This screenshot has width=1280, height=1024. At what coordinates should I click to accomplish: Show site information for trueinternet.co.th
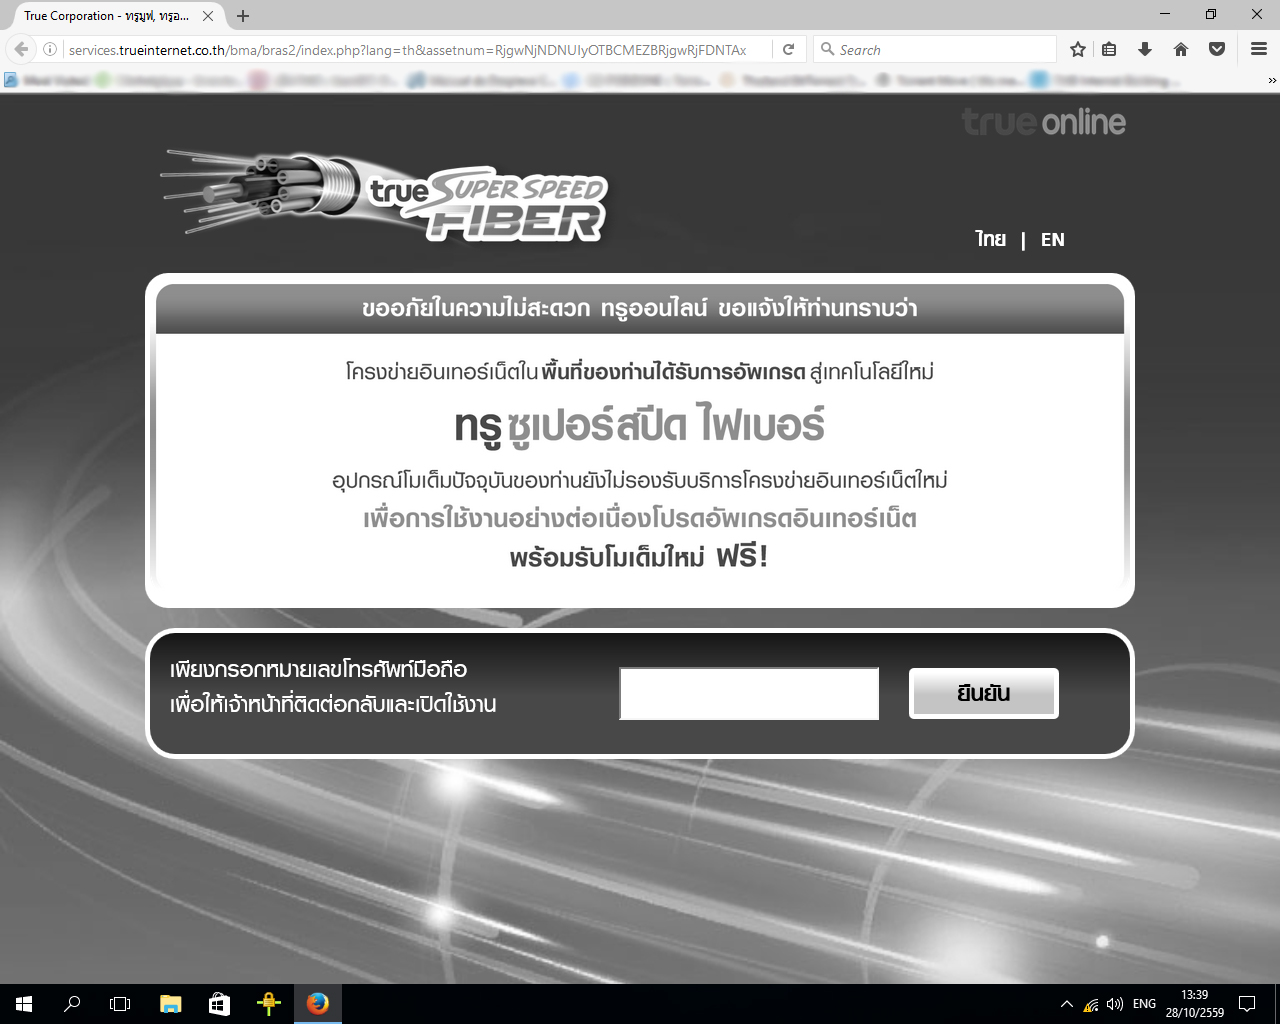(50, 49)
